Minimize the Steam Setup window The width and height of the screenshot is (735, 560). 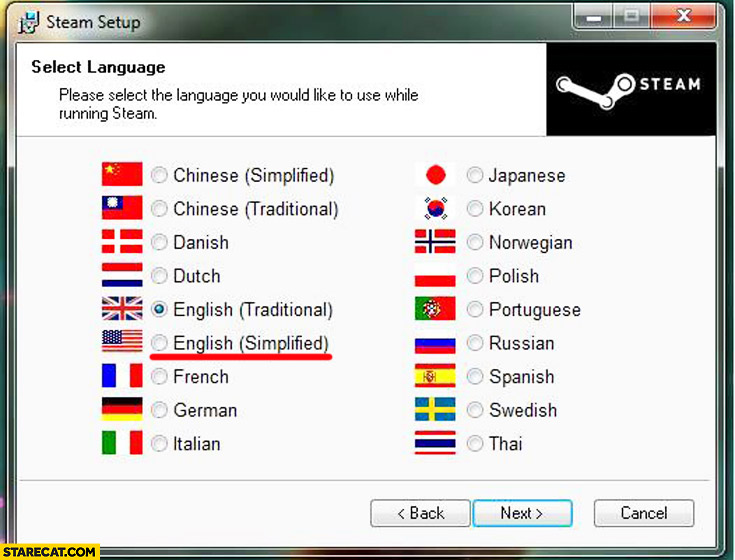(594, 17)
